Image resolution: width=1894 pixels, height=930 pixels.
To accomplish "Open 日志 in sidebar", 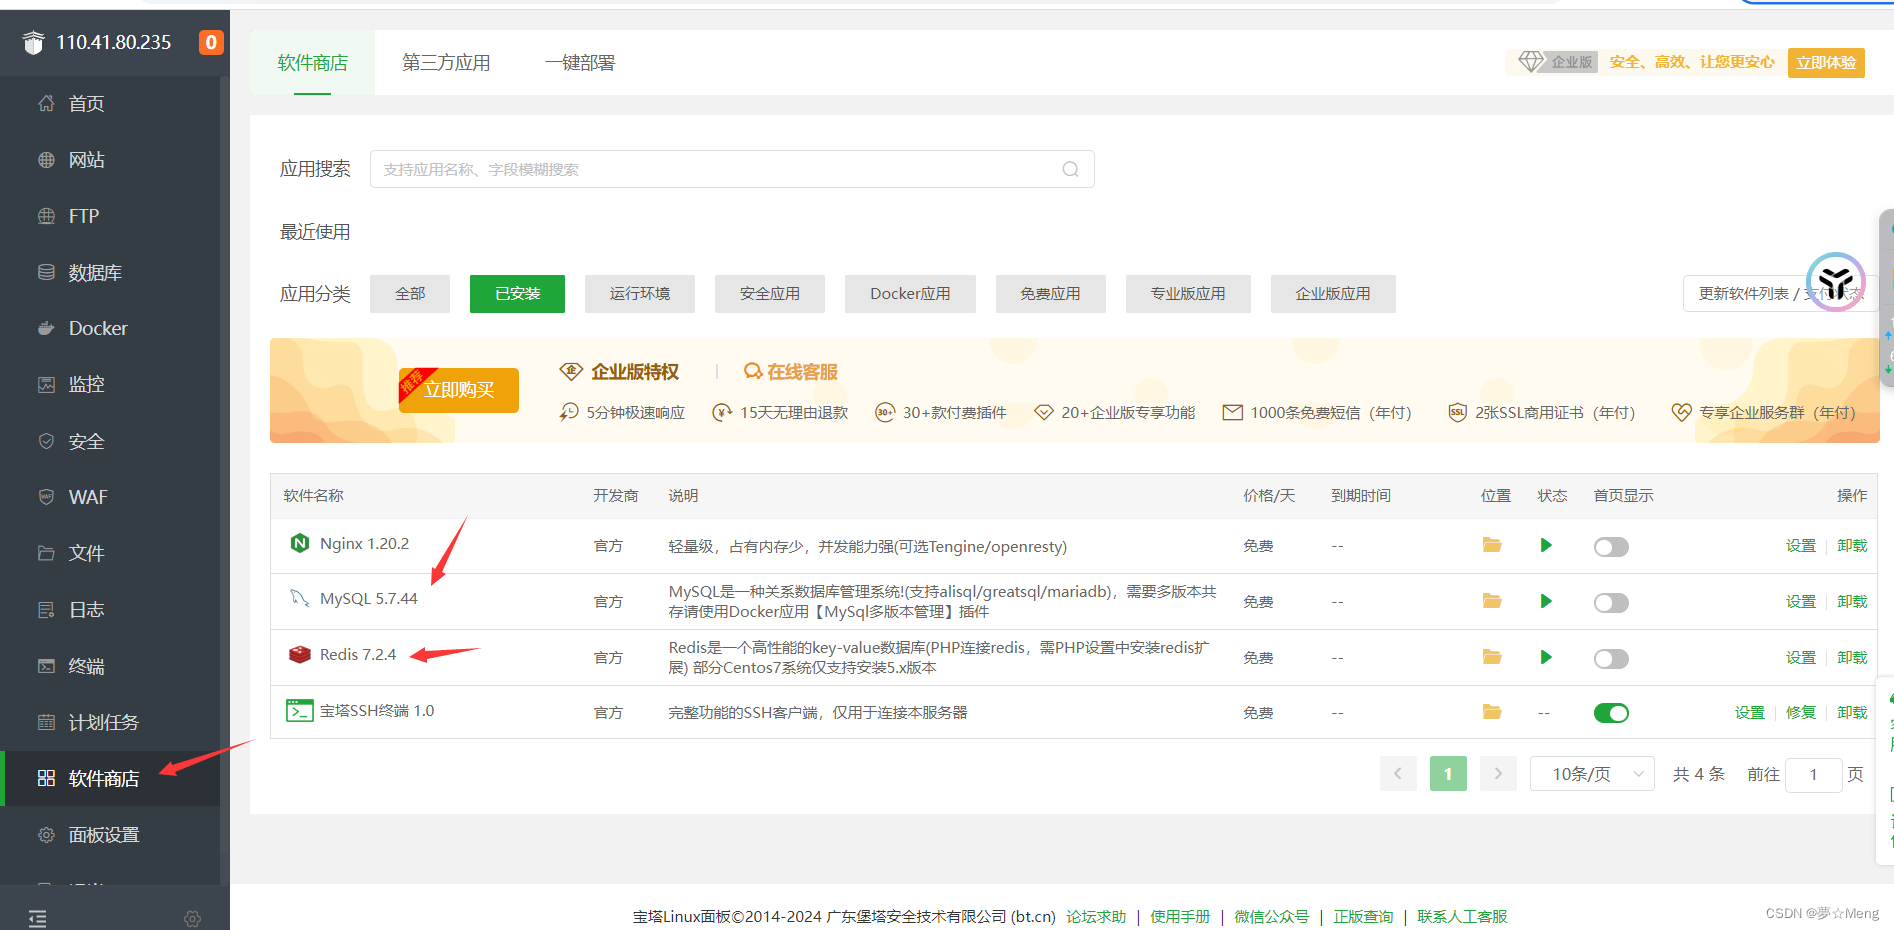I will coord(110,609).
